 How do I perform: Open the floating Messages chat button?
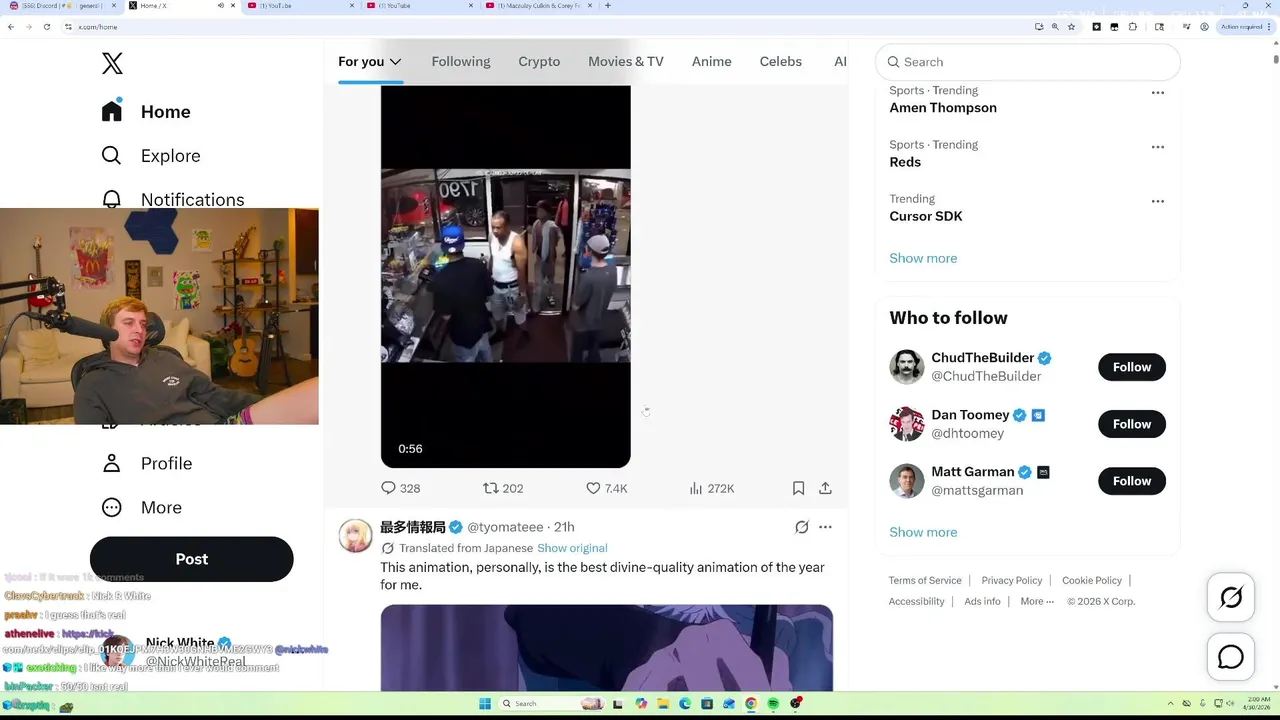click(x=1231, y=657)
